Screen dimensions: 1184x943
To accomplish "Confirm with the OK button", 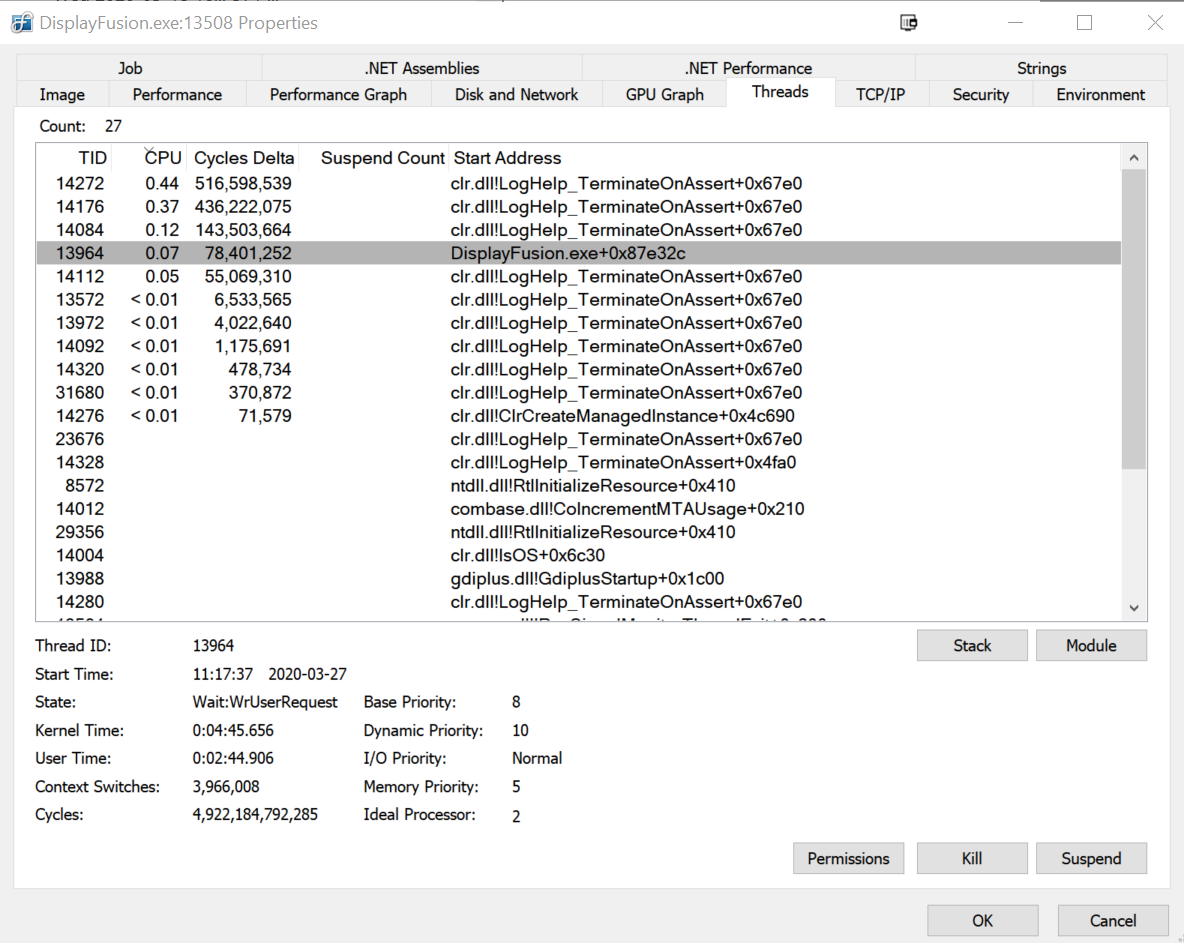I will (x=982, y=920).
